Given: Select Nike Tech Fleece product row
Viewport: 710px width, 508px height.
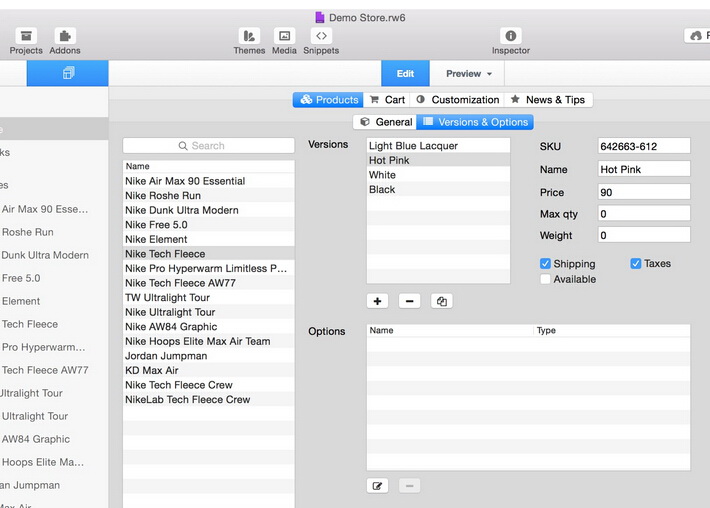Looking at the screenshot, I should click(208, 254).
